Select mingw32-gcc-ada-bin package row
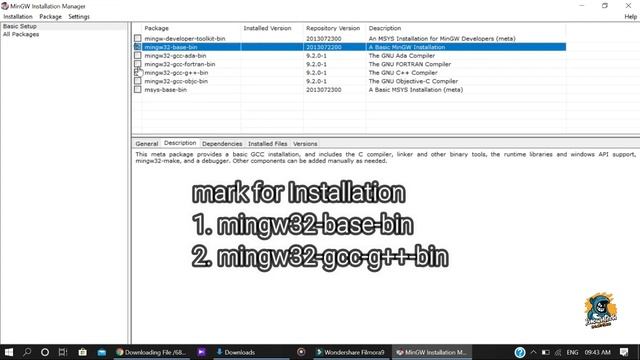Viewport: 640px width, 360px height. 350,56
